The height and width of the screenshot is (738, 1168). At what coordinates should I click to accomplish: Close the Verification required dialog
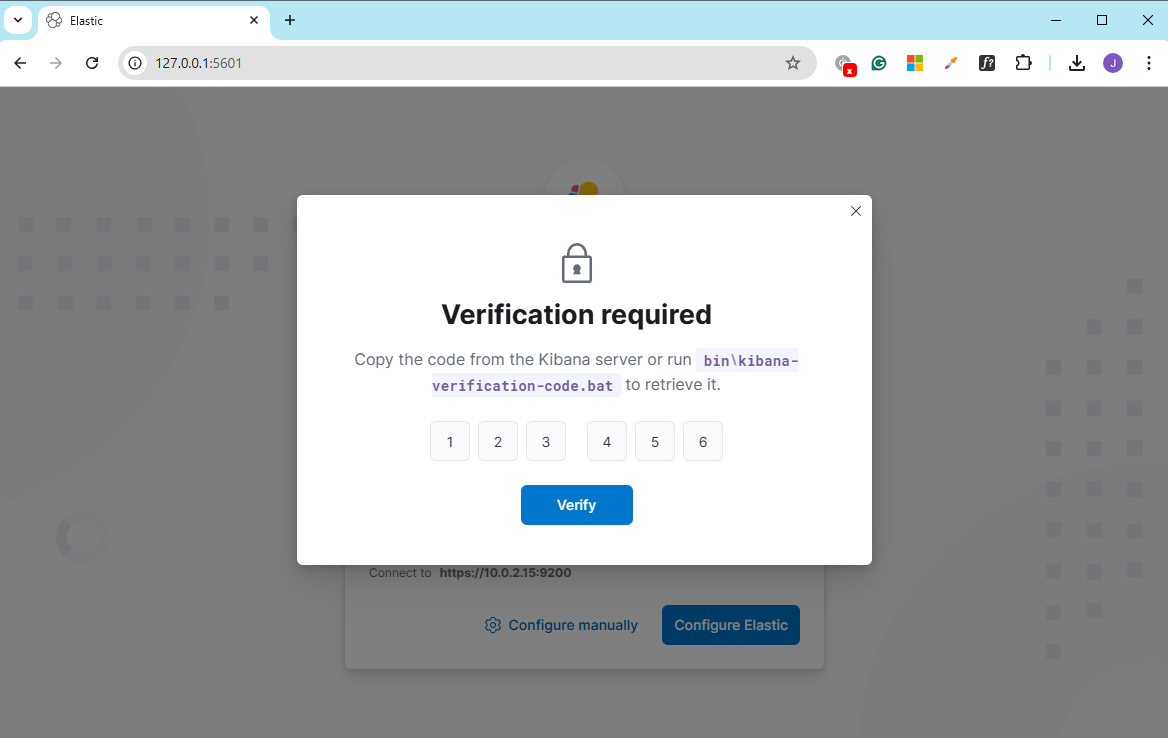tap(856, 211)
